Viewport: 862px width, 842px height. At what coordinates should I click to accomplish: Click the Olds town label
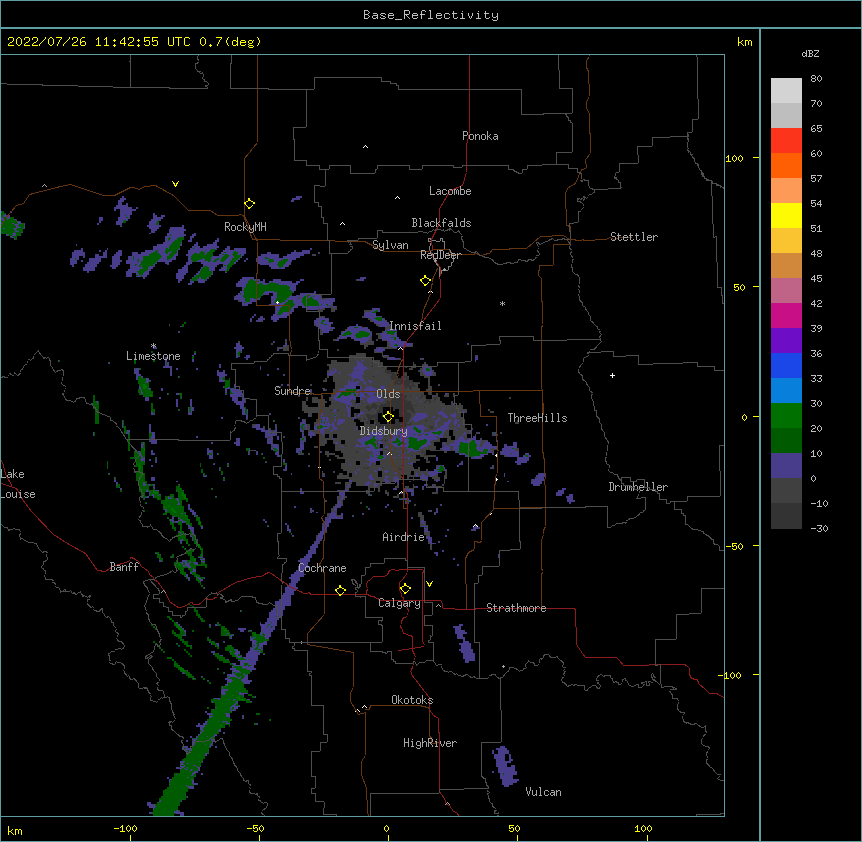(x=388, y=394)
